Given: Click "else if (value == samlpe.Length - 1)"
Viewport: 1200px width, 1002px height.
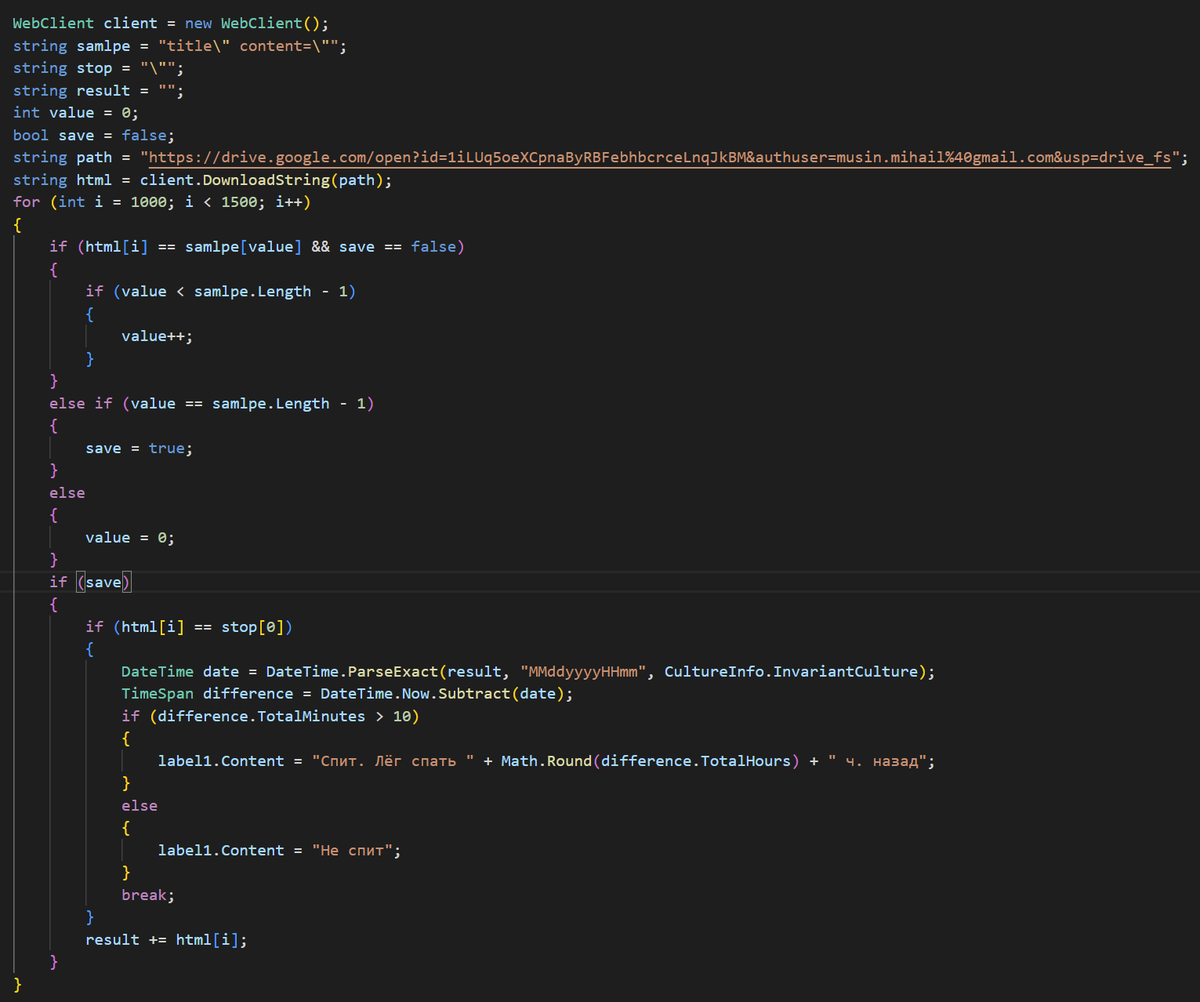Looking at the screenshot, I should click(212, 403).
